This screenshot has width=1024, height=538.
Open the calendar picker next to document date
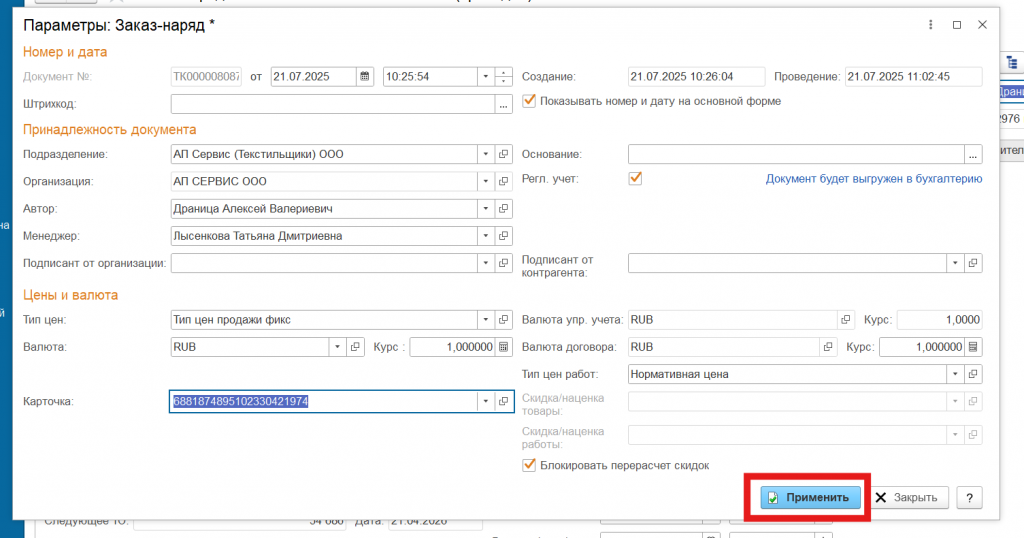[x=365, y=77]
